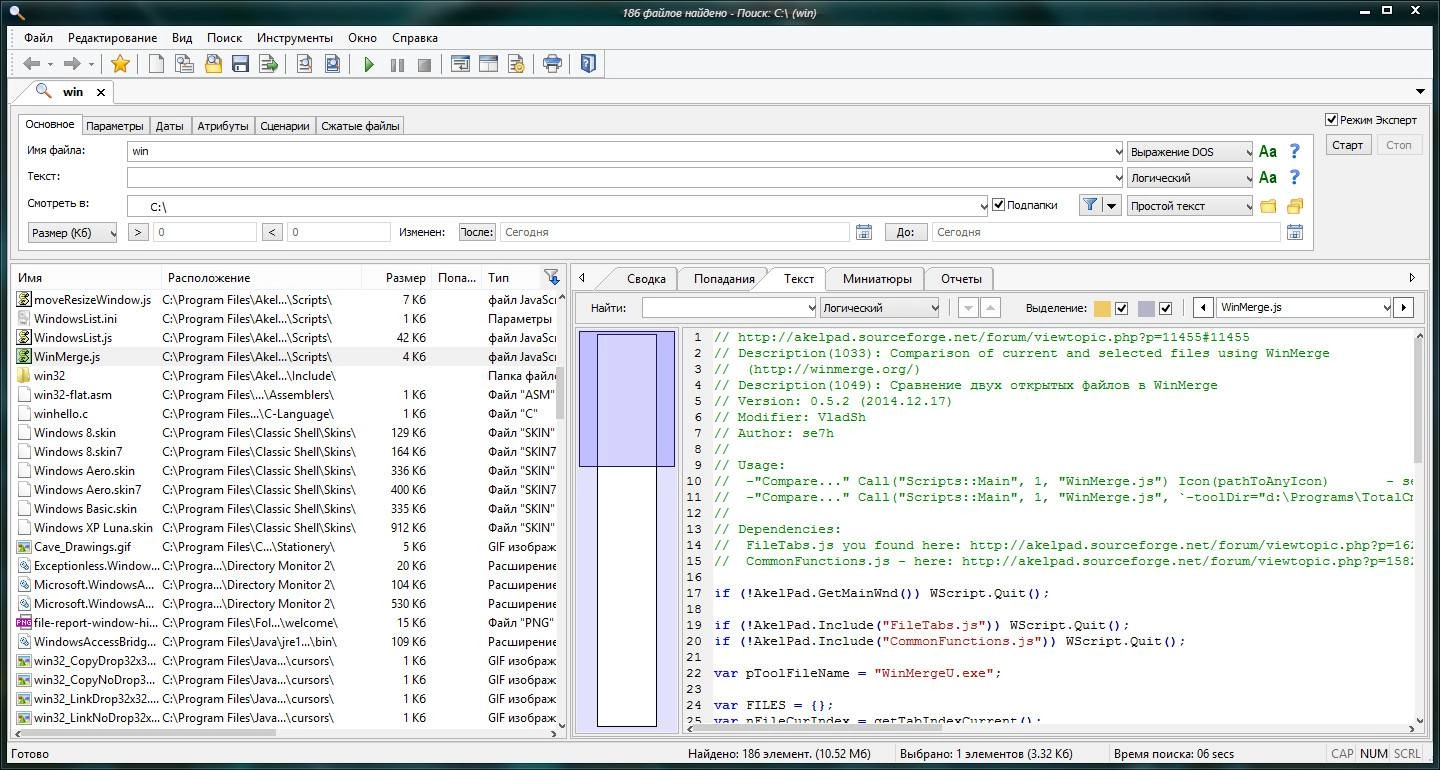Image resolution: width=1440 pixels, height=770 pixels.
Task: Switch to Попадания tab
Action: 724,279
